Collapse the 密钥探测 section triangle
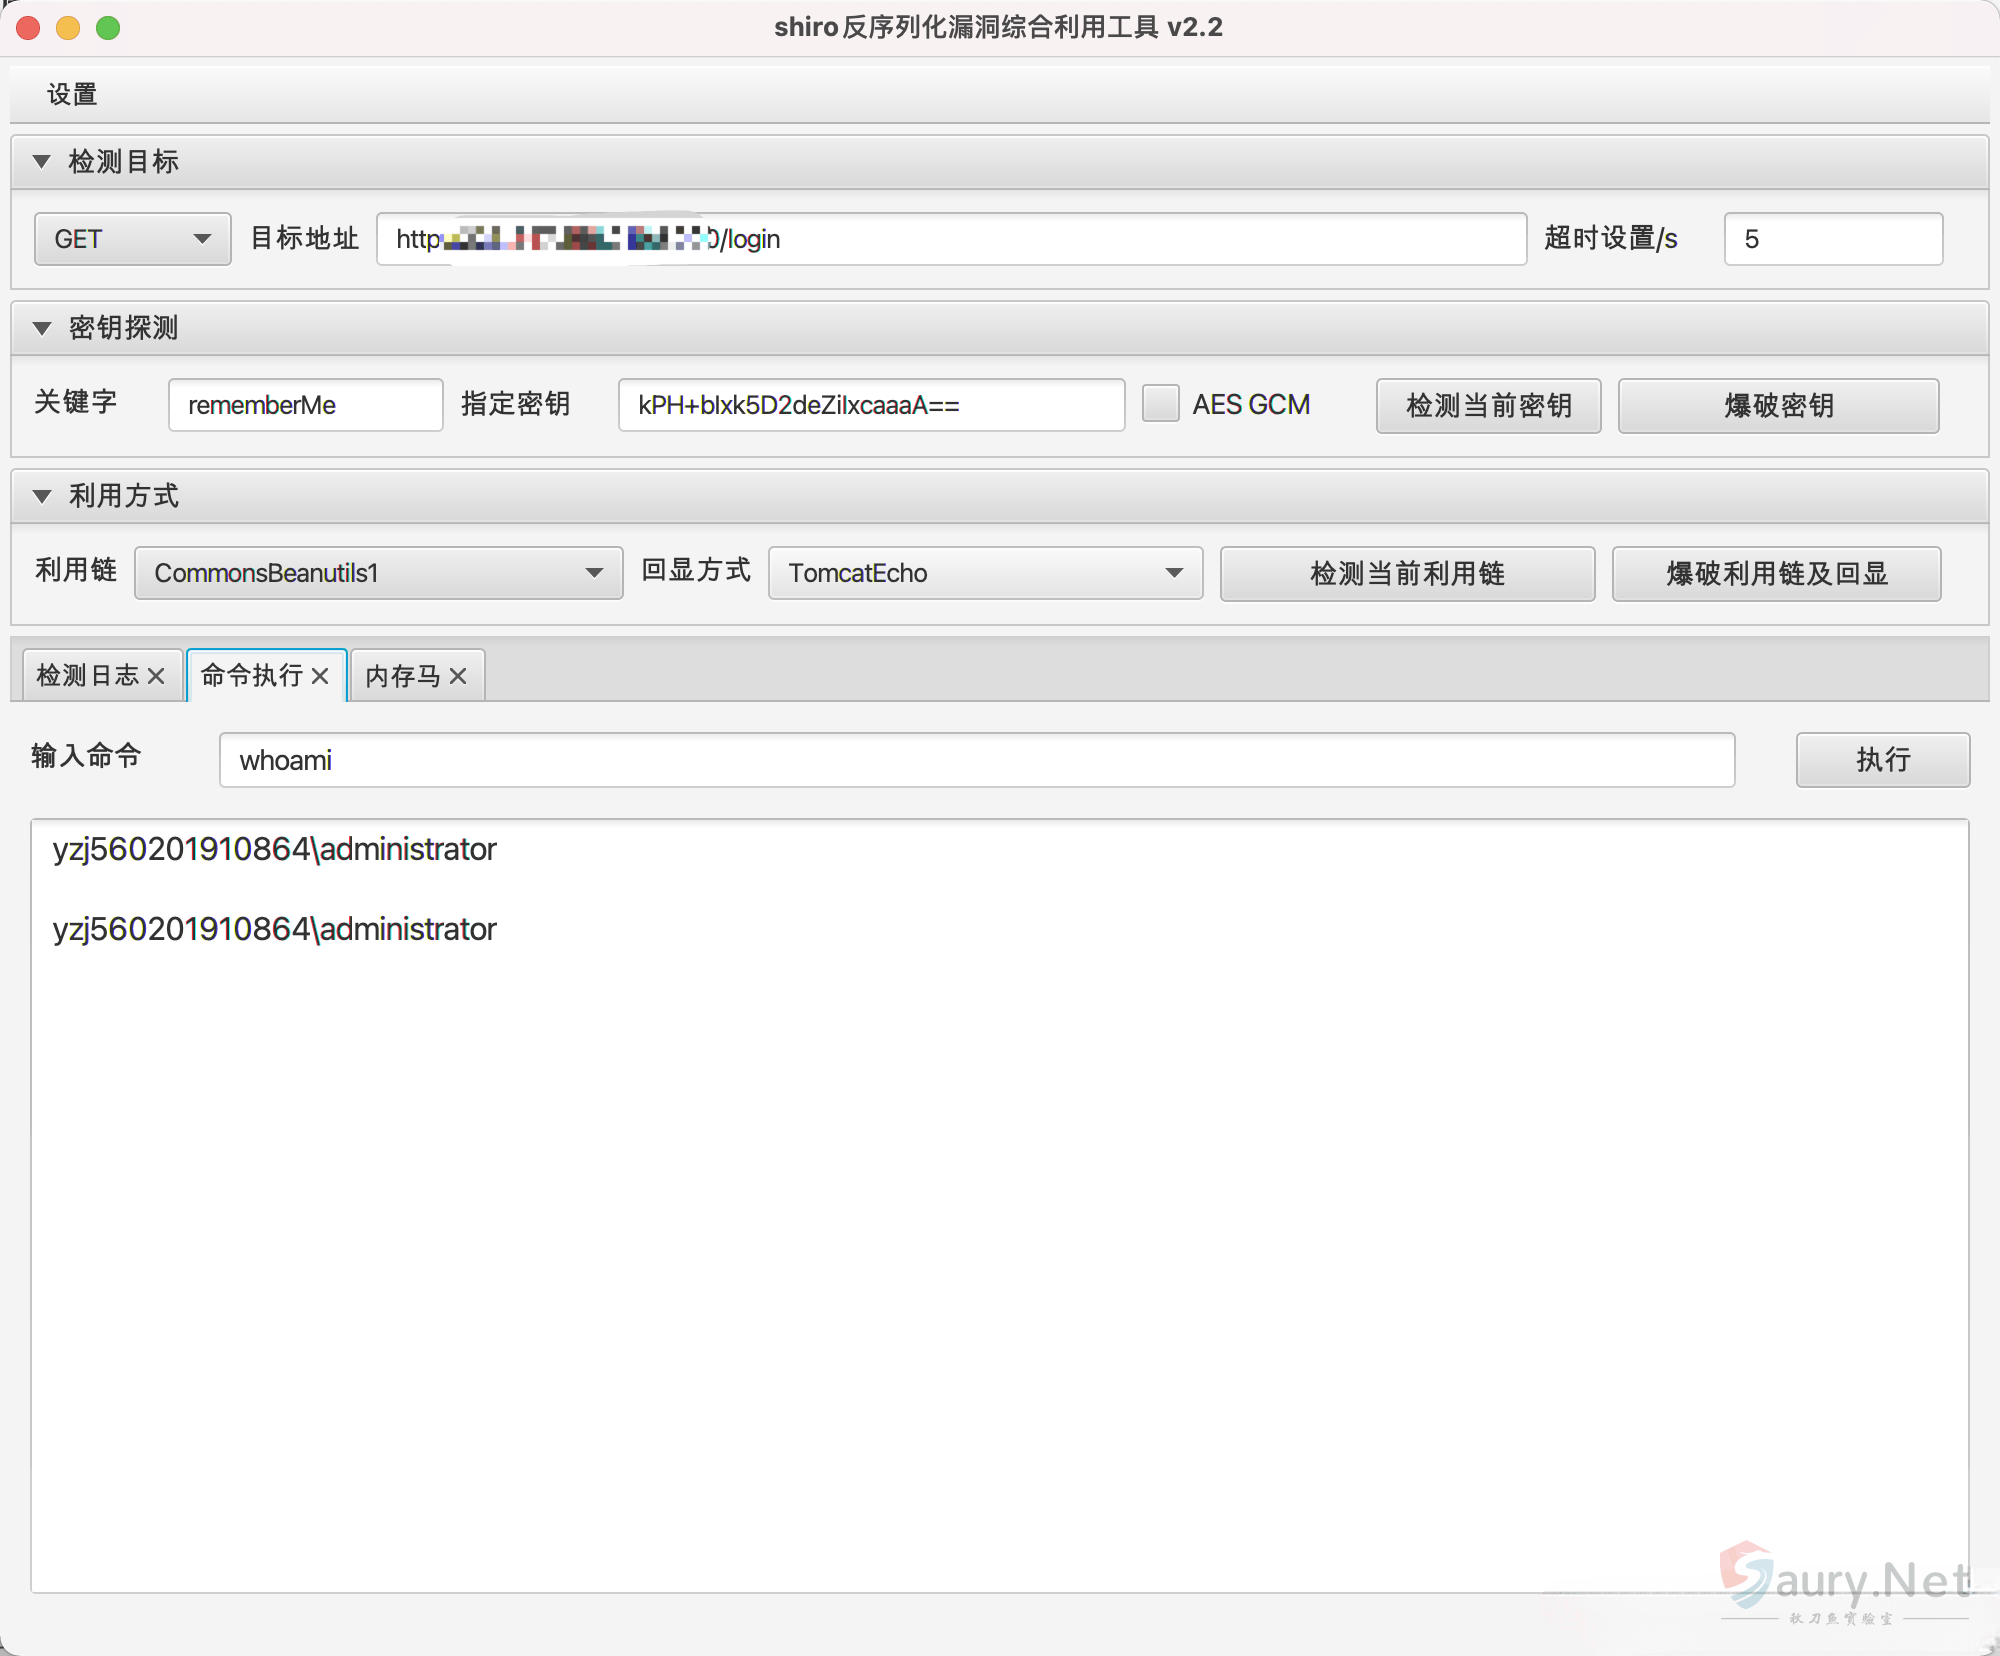2000x1656 pixels. pyautogui.click(x=42, y=328)
